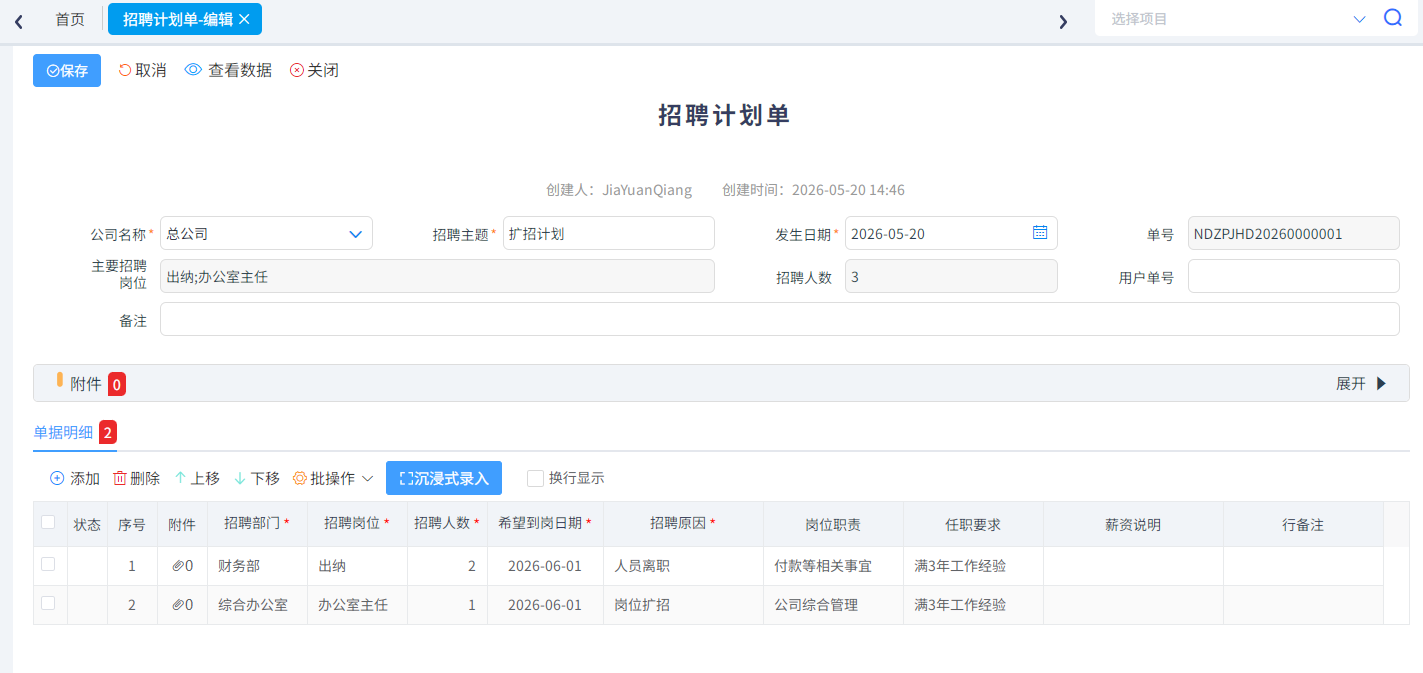
Task: Click the magnifier search icon
Action: tap(1393, 18)
